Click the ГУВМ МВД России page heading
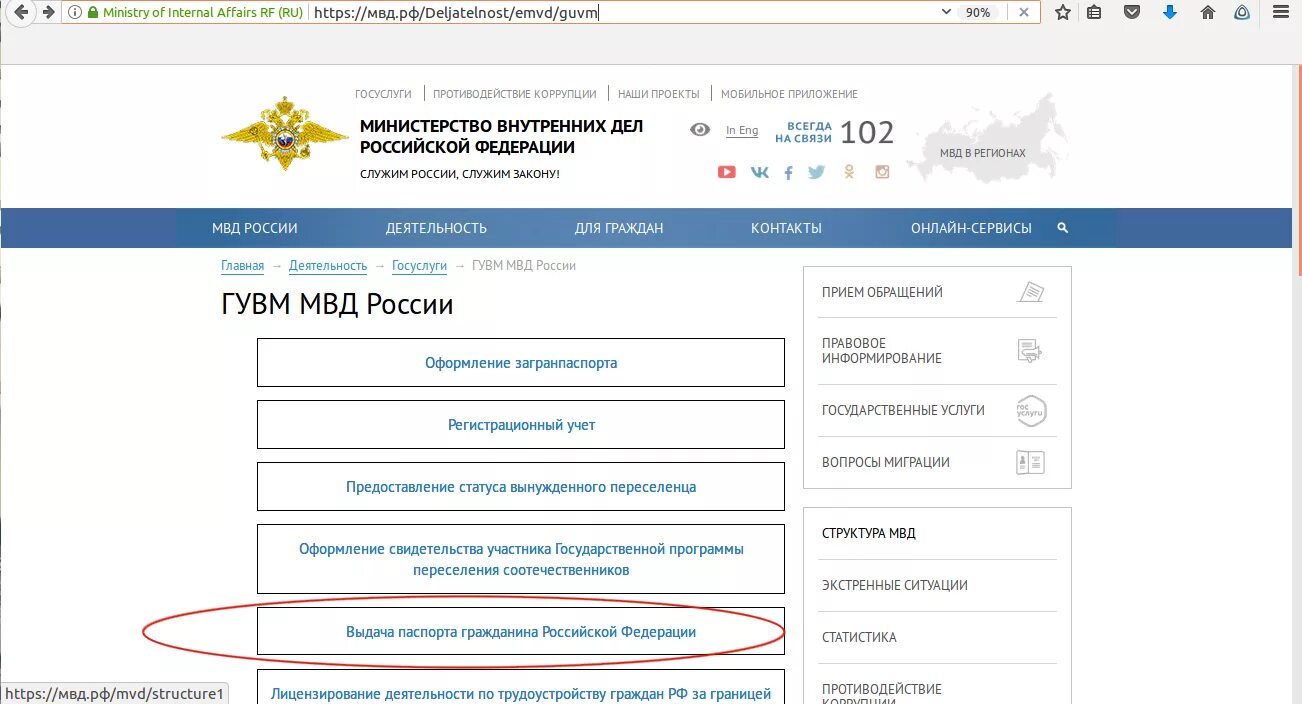This screenshot has width=1302, height=704. pyautogui.click(x=337, y=304)
